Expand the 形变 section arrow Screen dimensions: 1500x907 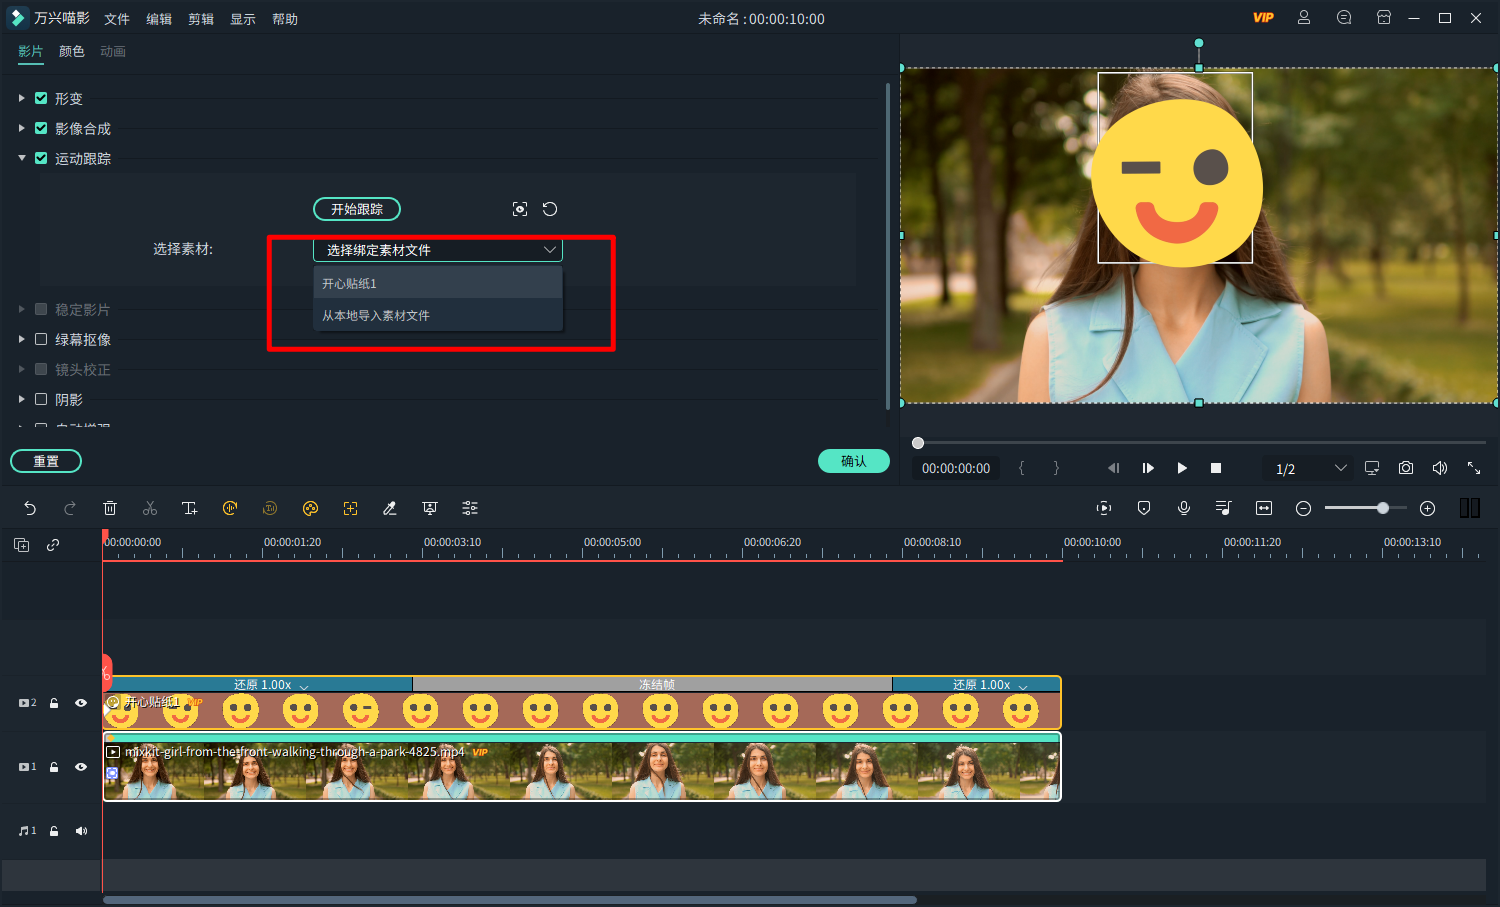[22, 98]
